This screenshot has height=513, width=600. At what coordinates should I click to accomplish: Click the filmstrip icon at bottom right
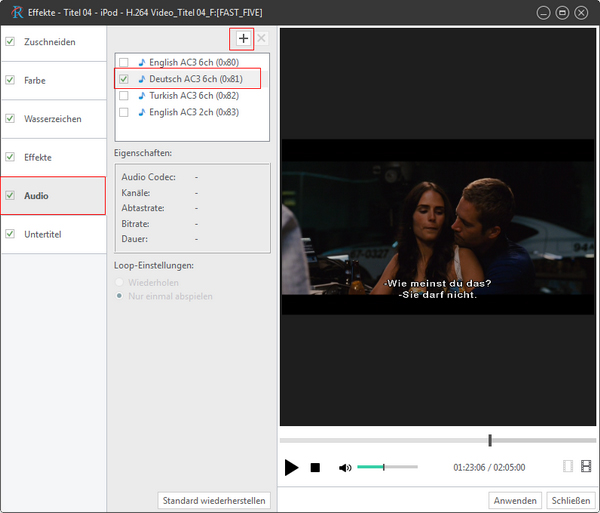(x=586, y=466)
